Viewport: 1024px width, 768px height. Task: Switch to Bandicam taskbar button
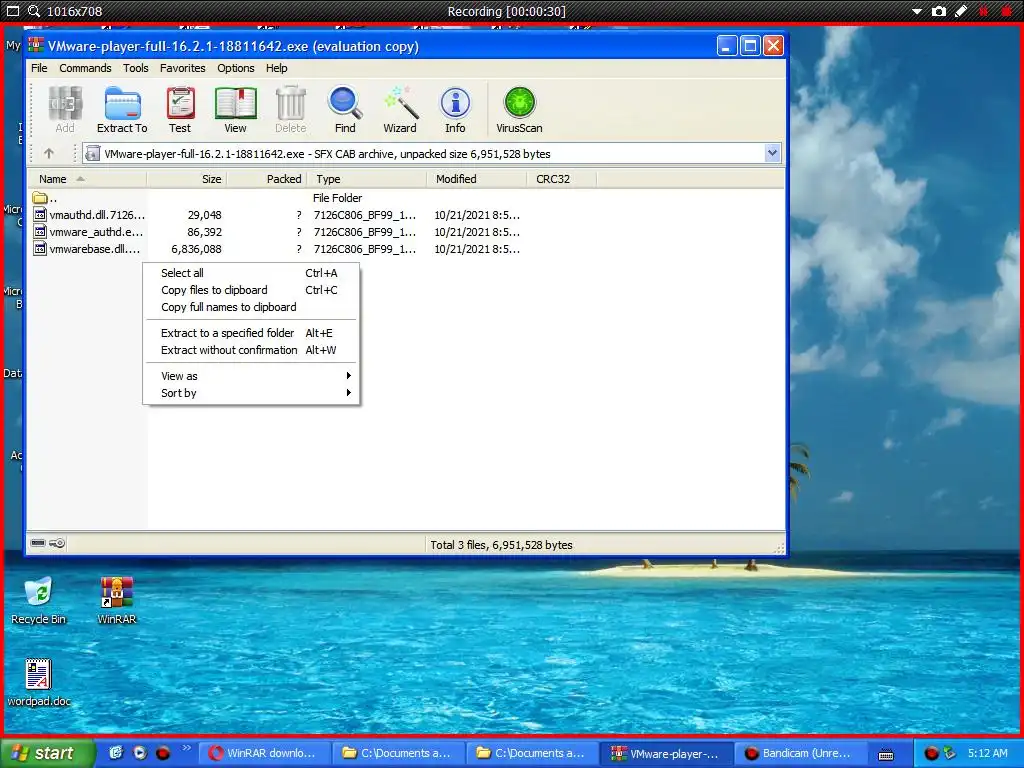click(x=800, y=753)
